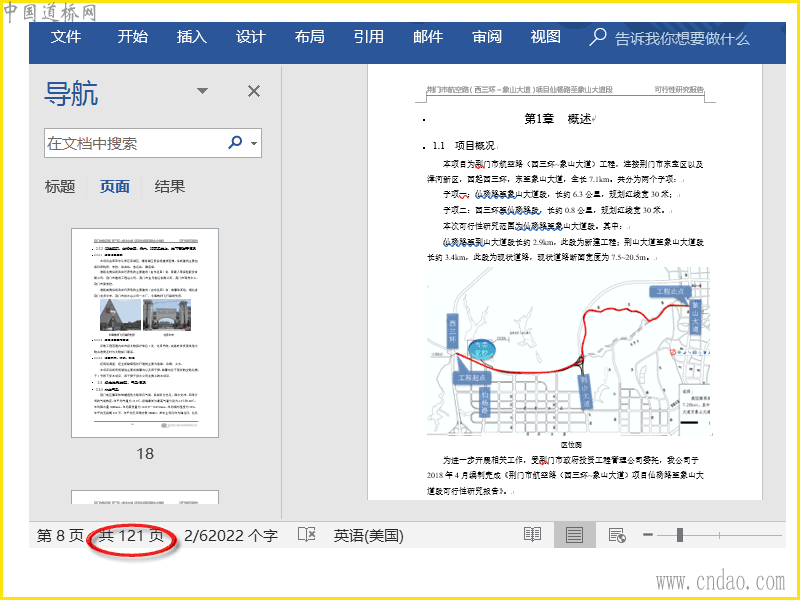The height and width of the screenshot is (600, 800).
Task: Open the navigation pane options dropdown arrow
Action: (203, 91)
